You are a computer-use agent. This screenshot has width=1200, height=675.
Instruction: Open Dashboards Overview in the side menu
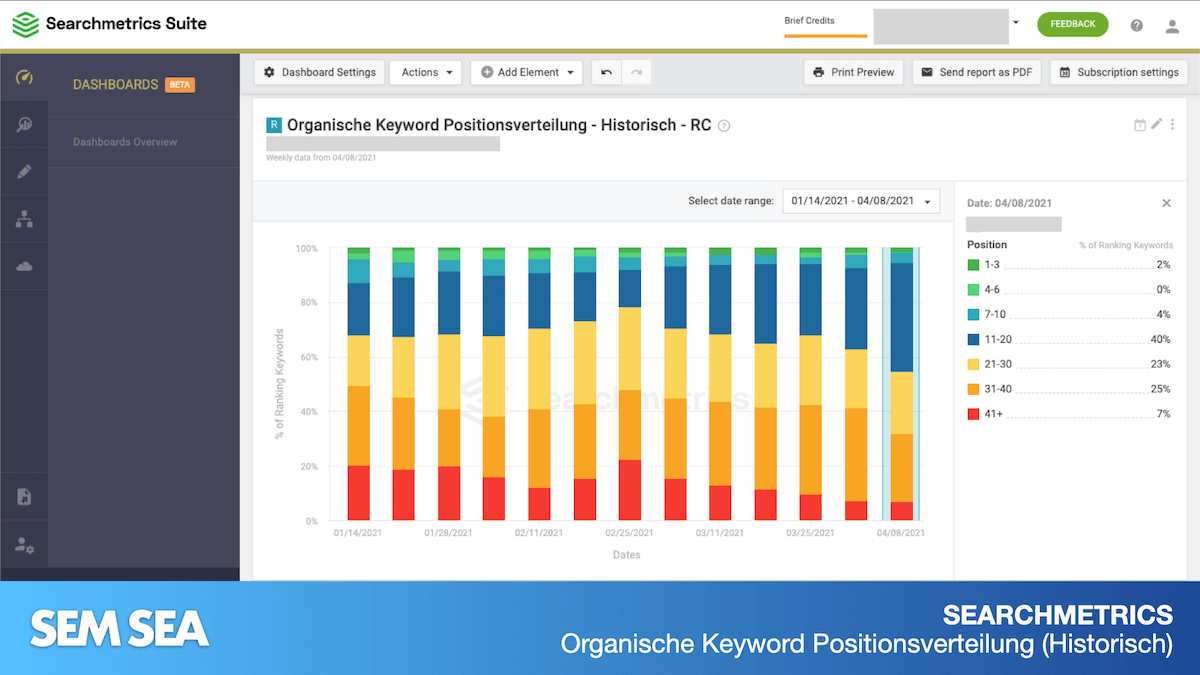tap(125, 142)
